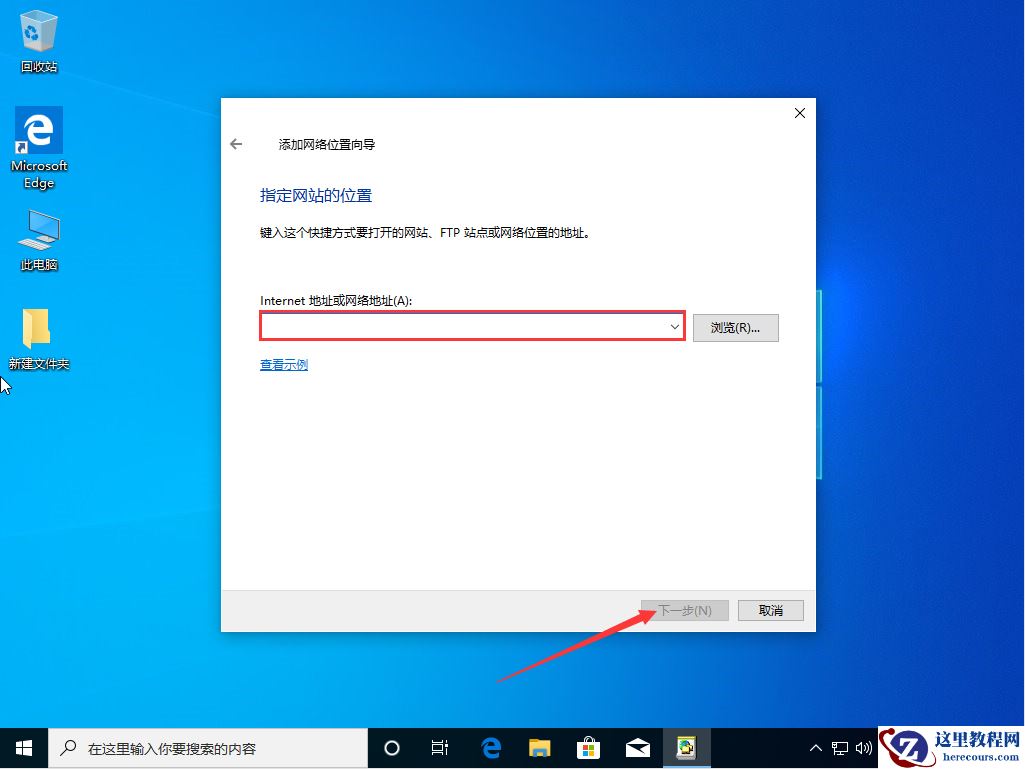This screenshot has height=769, width=1025.
Task: Click the back arrow in the wizard
Action: [236, 143]
